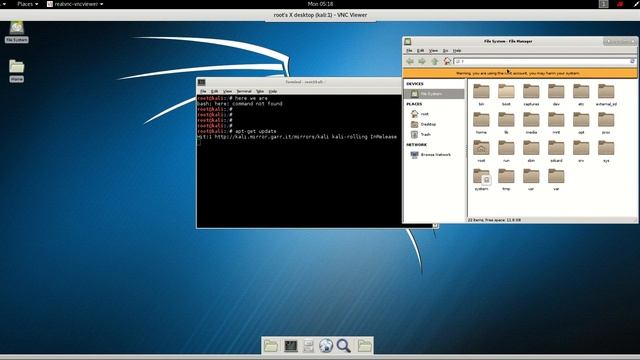Open the etc folder
Viewport: 640px width, 360px height.
[x=581, y=95]
